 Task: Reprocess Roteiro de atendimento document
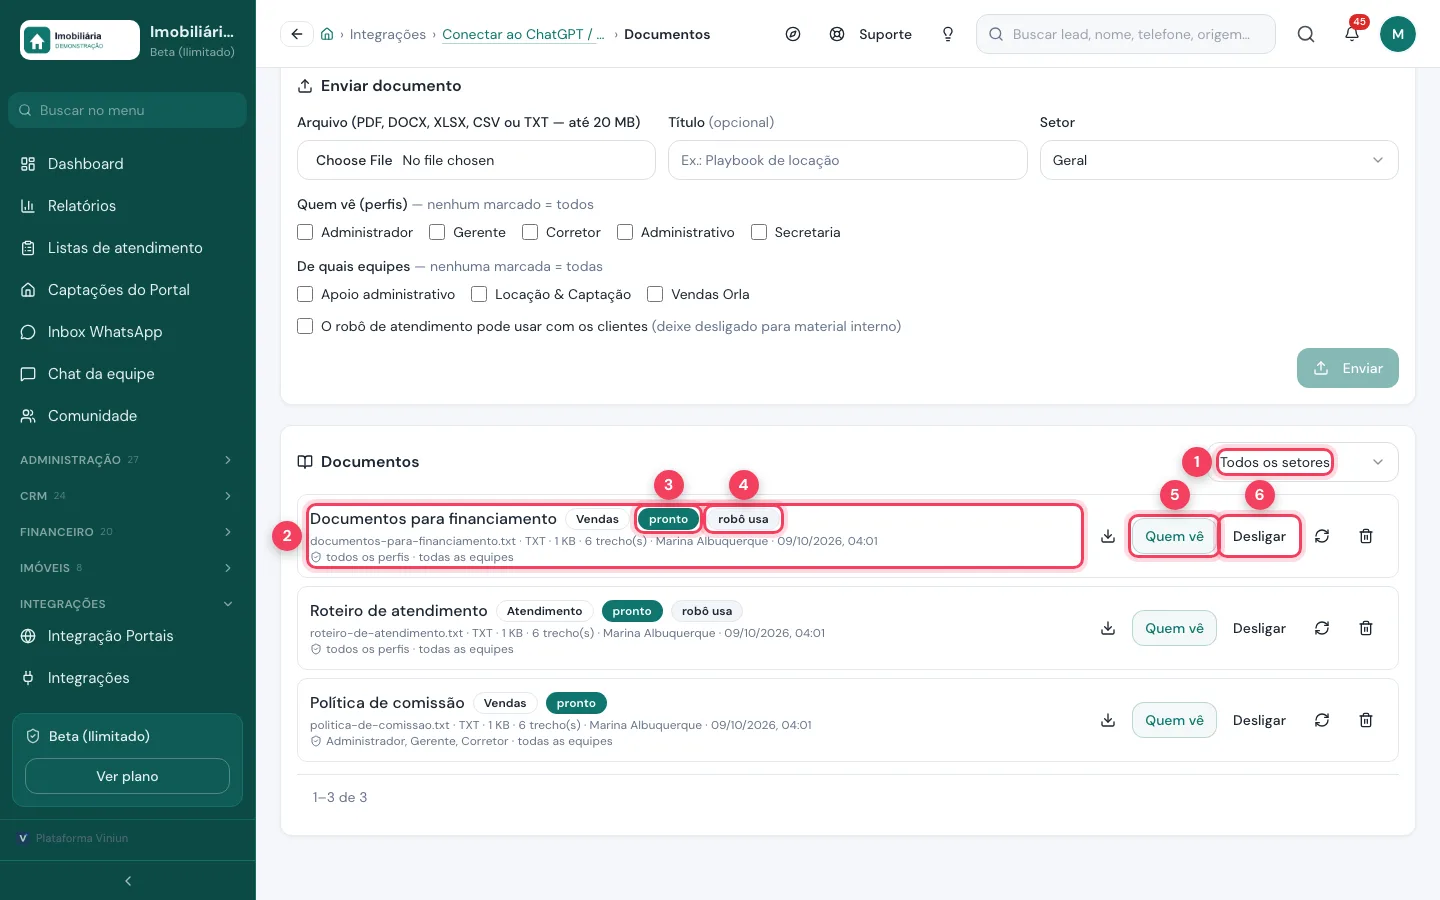pos(1322,628)
